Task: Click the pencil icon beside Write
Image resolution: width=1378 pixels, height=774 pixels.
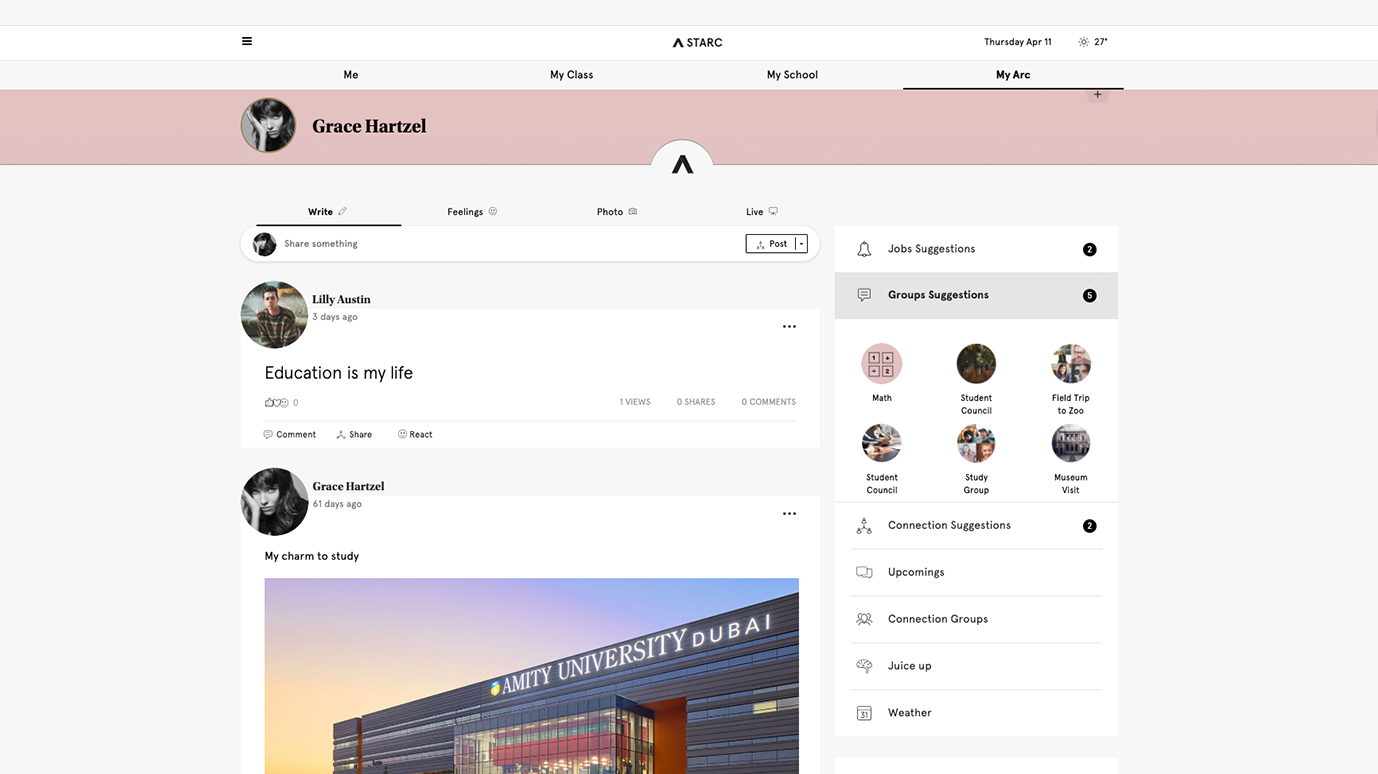Action: point(342,212)
